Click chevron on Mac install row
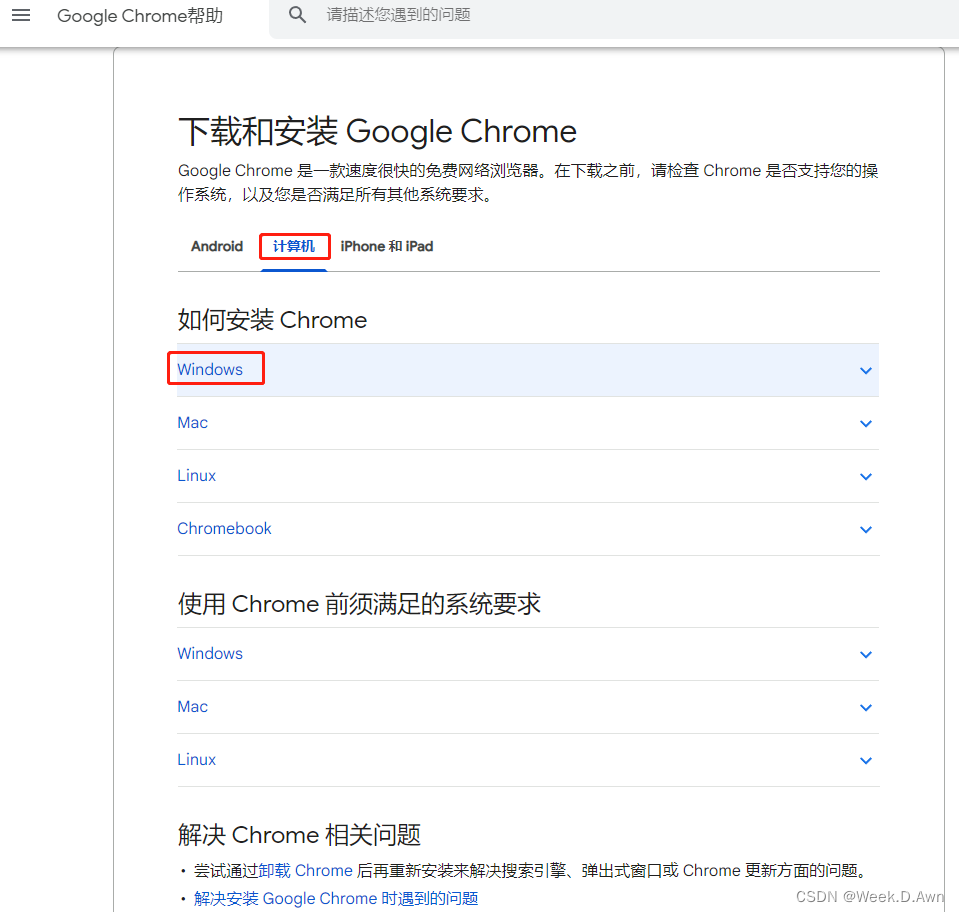959x912 pixels. [865, 424]
